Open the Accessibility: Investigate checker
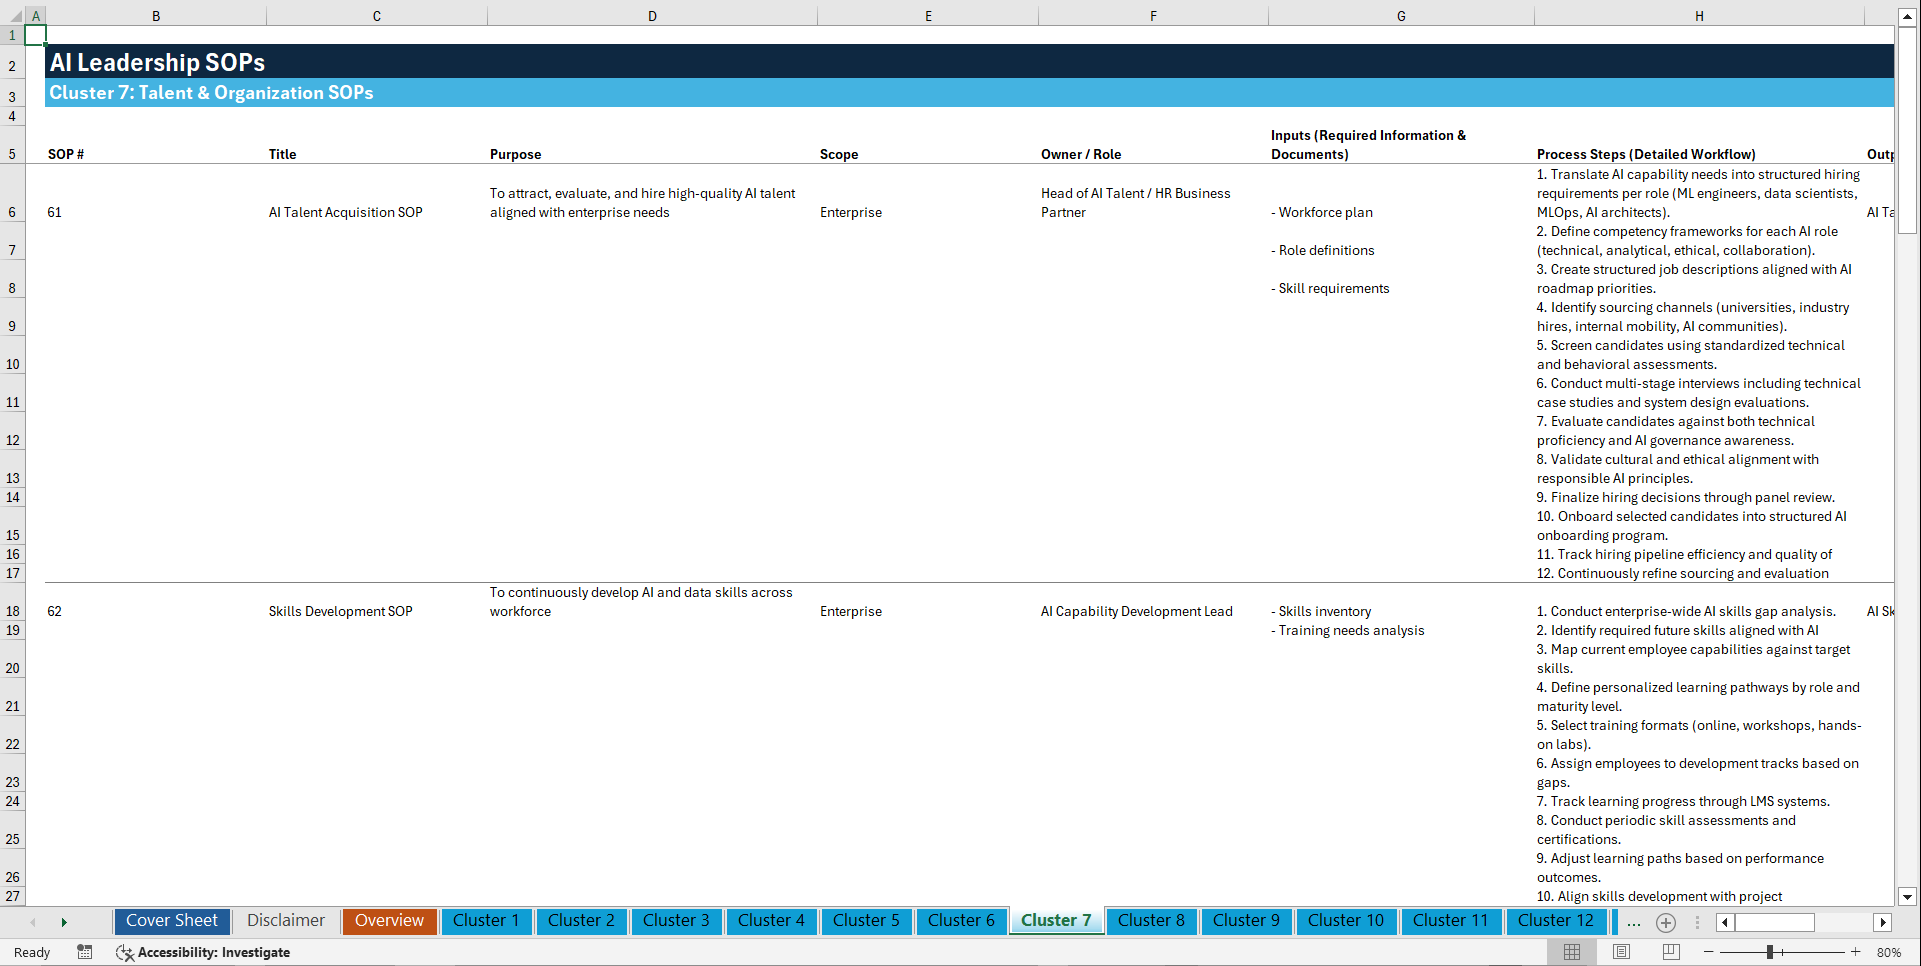 (203, 952)
